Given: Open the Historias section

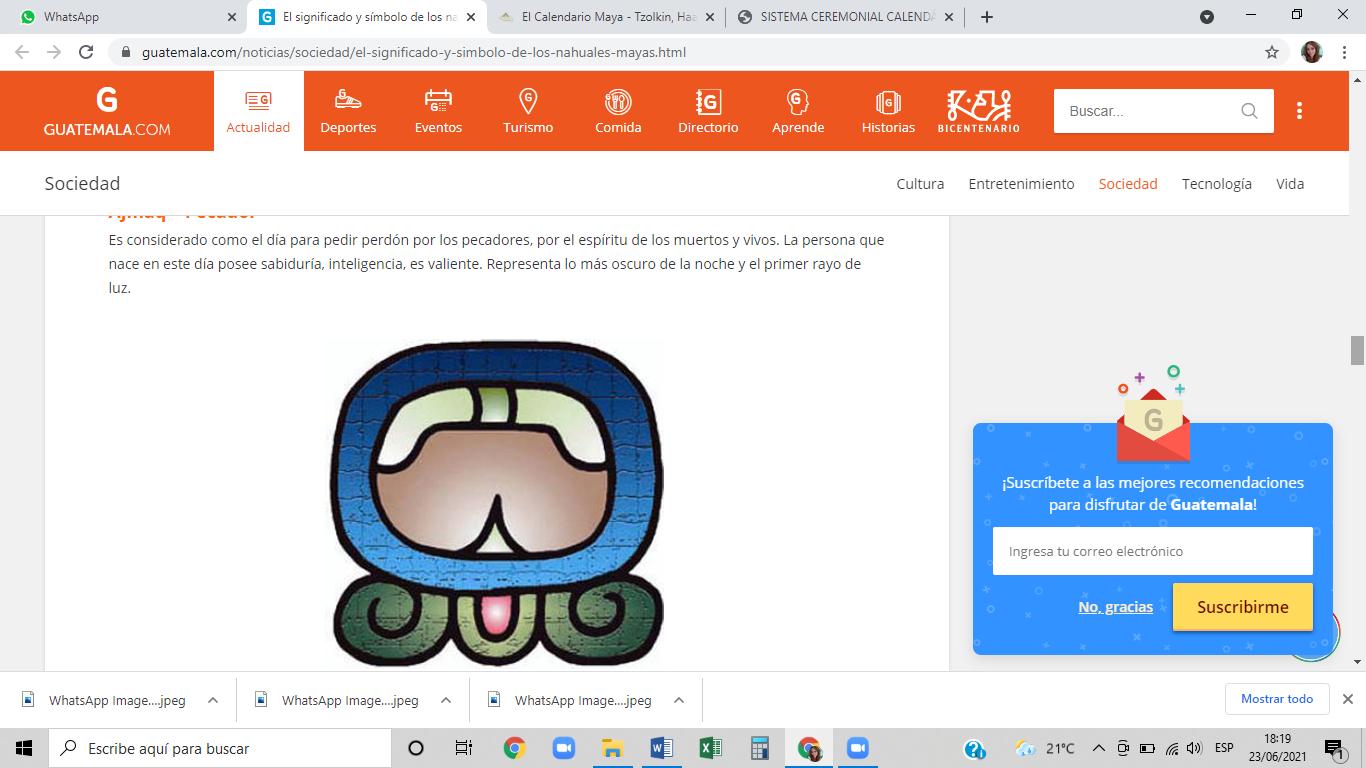Looking at the screenshot, I should pos(888,111).
